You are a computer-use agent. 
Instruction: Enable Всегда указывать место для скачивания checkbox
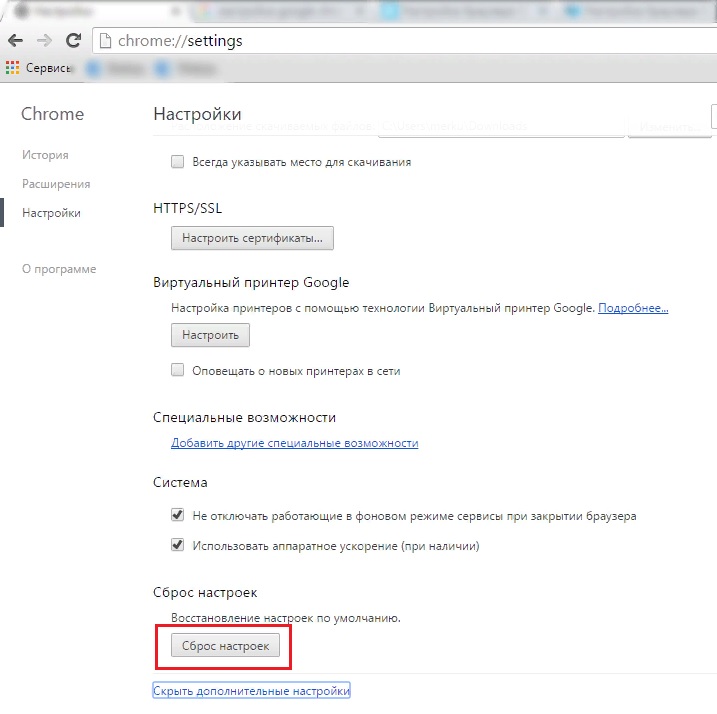(177, 162)
